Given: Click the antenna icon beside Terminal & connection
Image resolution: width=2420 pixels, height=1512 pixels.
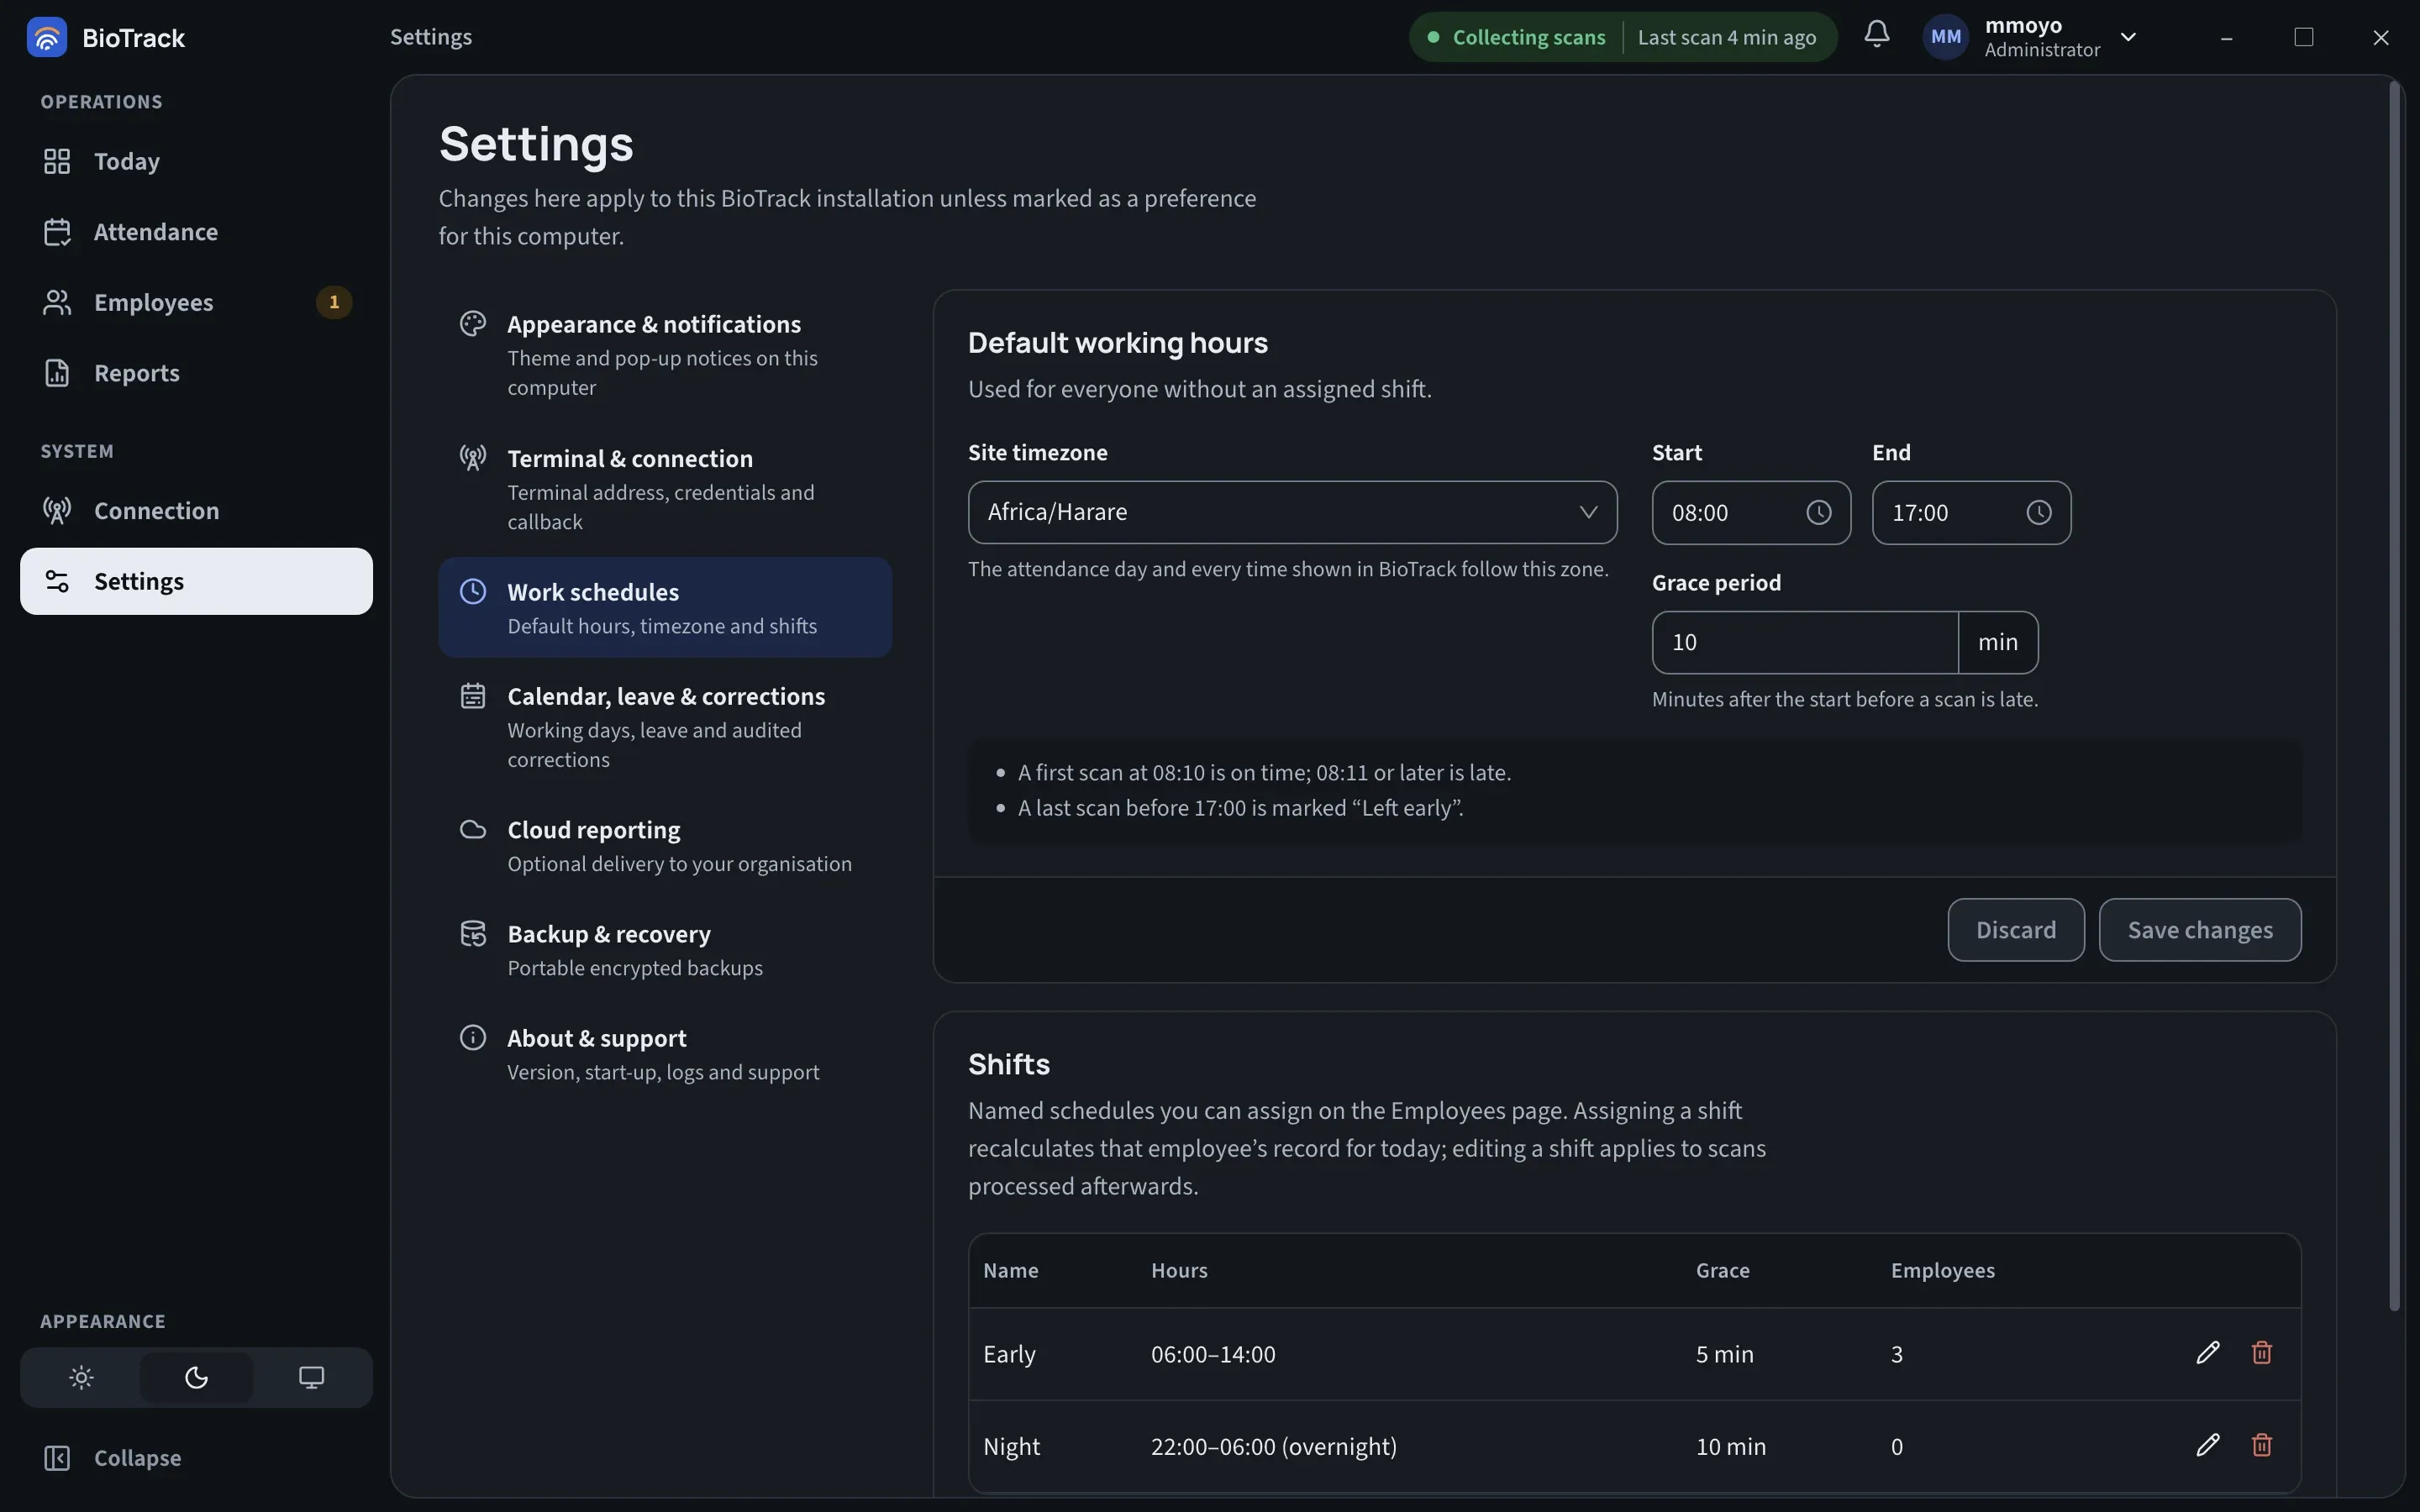Looking at the screenshot, I should point(473,457).
